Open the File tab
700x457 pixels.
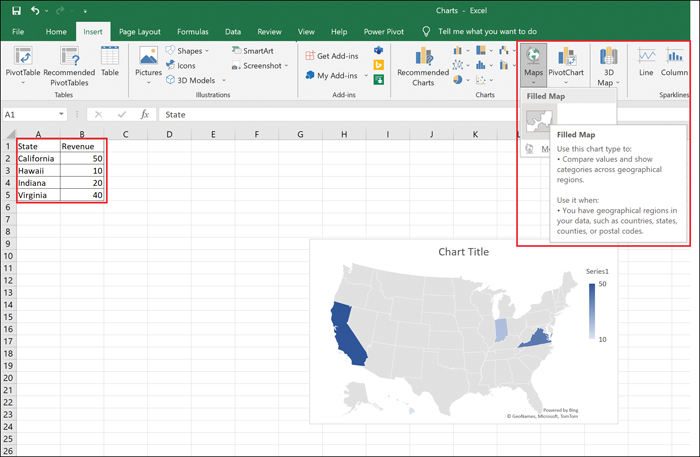coord(18,32)
